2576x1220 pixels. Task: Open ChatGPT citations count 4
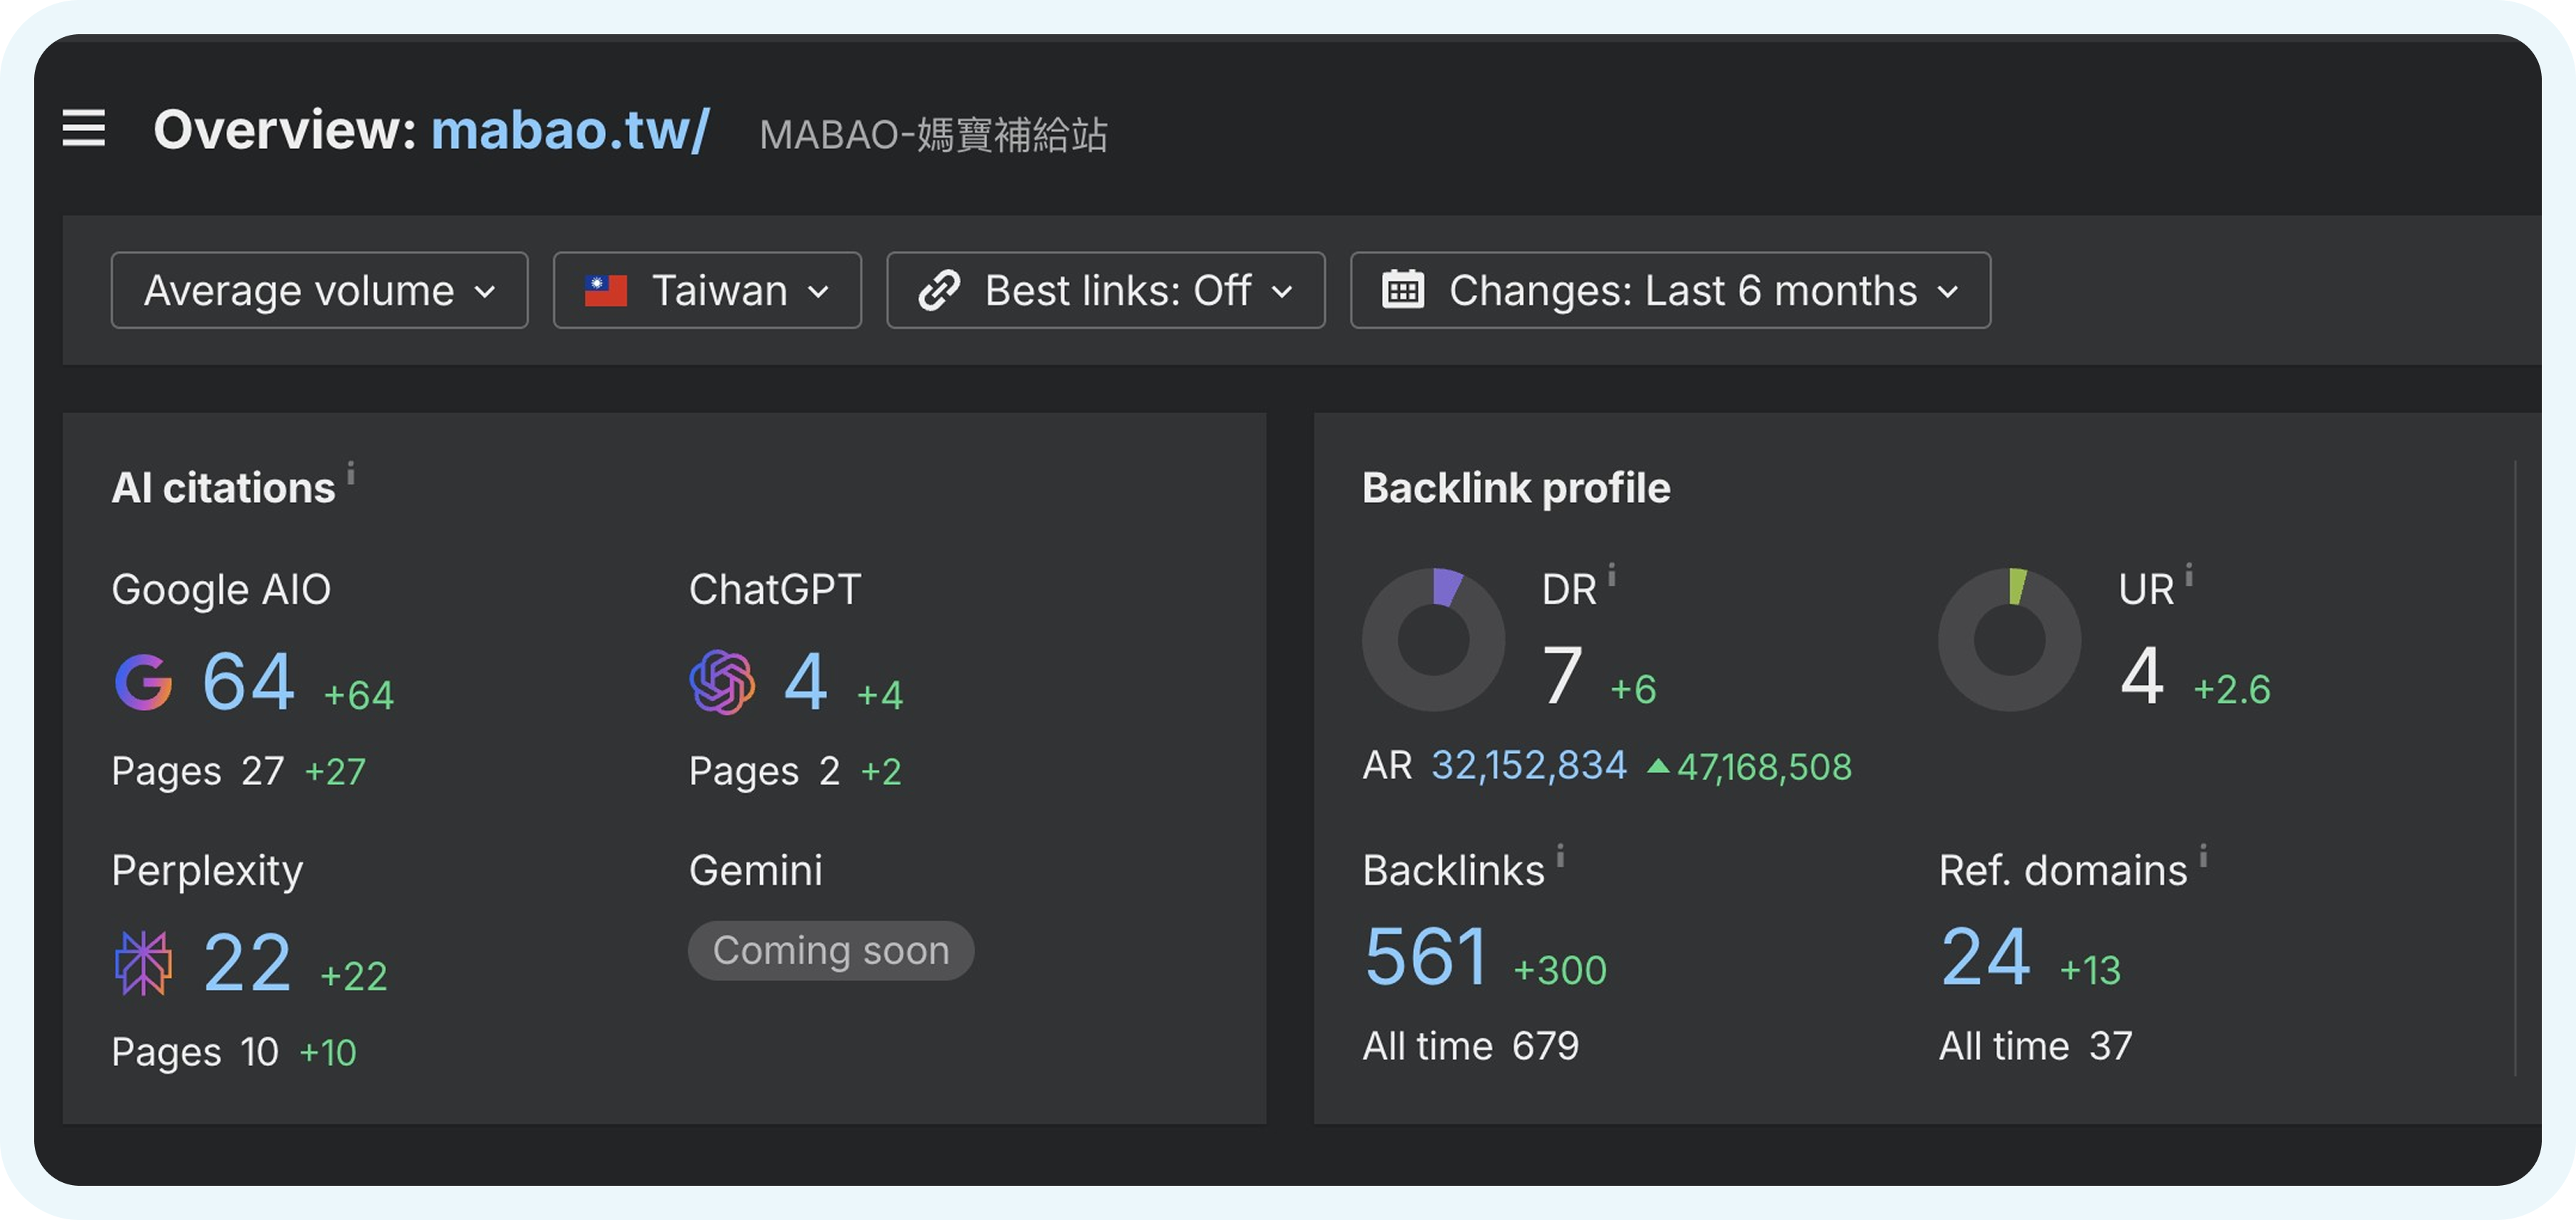[x=806, y=681]
